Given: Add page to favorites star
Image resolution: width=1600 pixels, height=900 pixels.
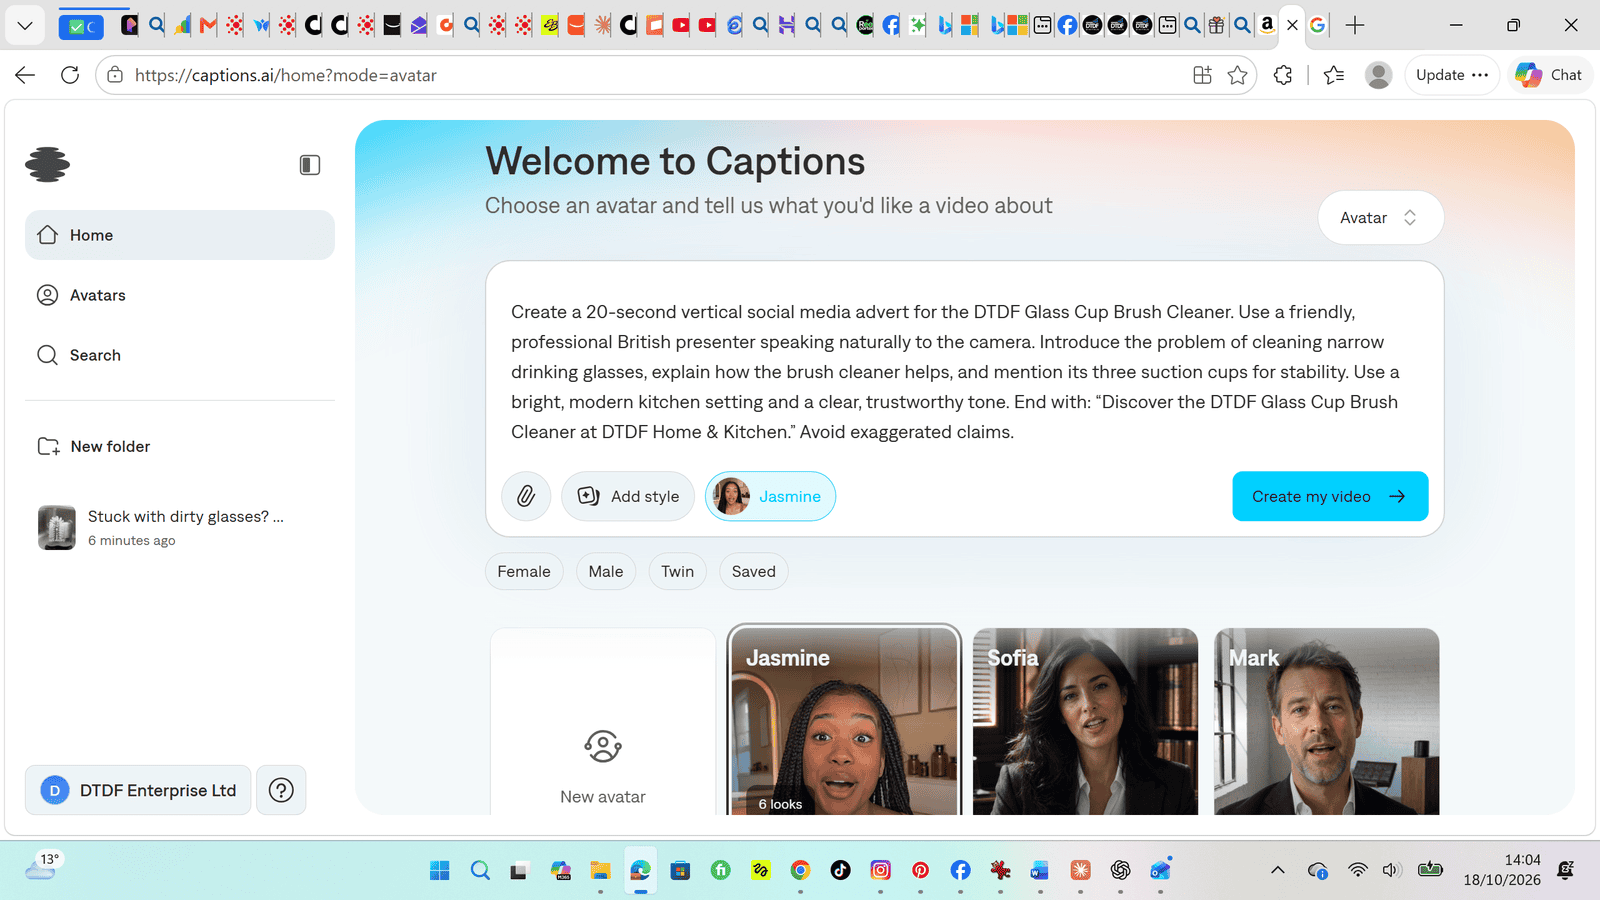Looking at the screenshot, I should (1238, 75).
